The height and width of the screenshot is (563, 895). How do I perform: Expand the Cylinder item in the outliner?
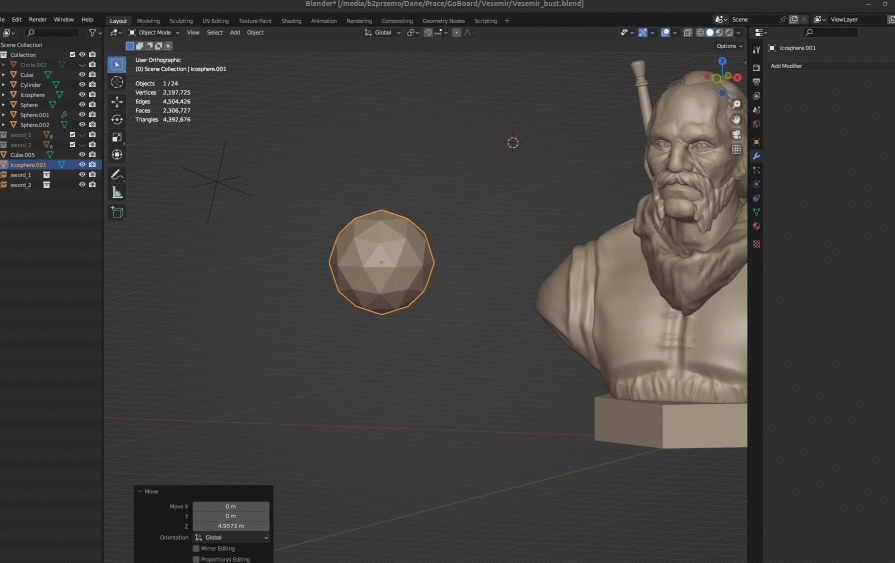[x=4, y=85]
